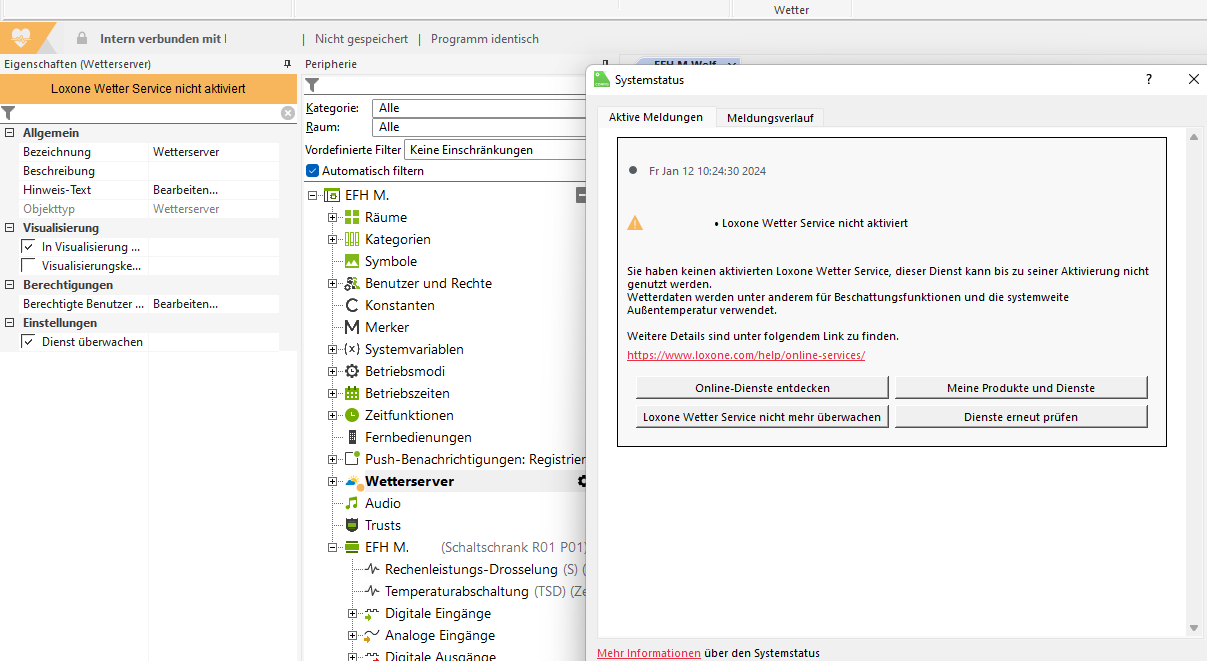Expand the Kategorien tree node
The height and width of the screenshot is (661, 1207).
(333, 239)
